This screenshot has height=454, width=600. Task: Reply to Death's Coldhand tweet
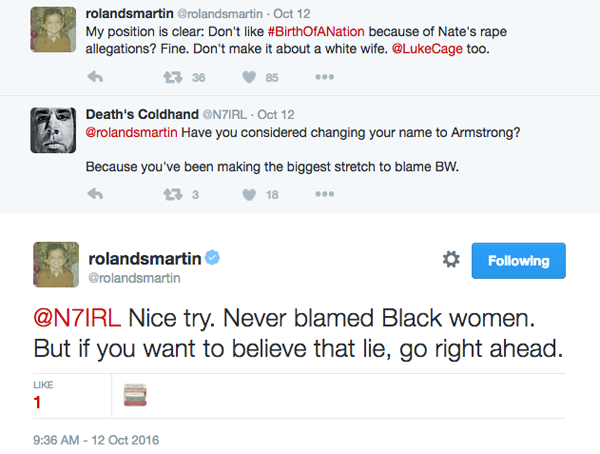tap(95, 194)
